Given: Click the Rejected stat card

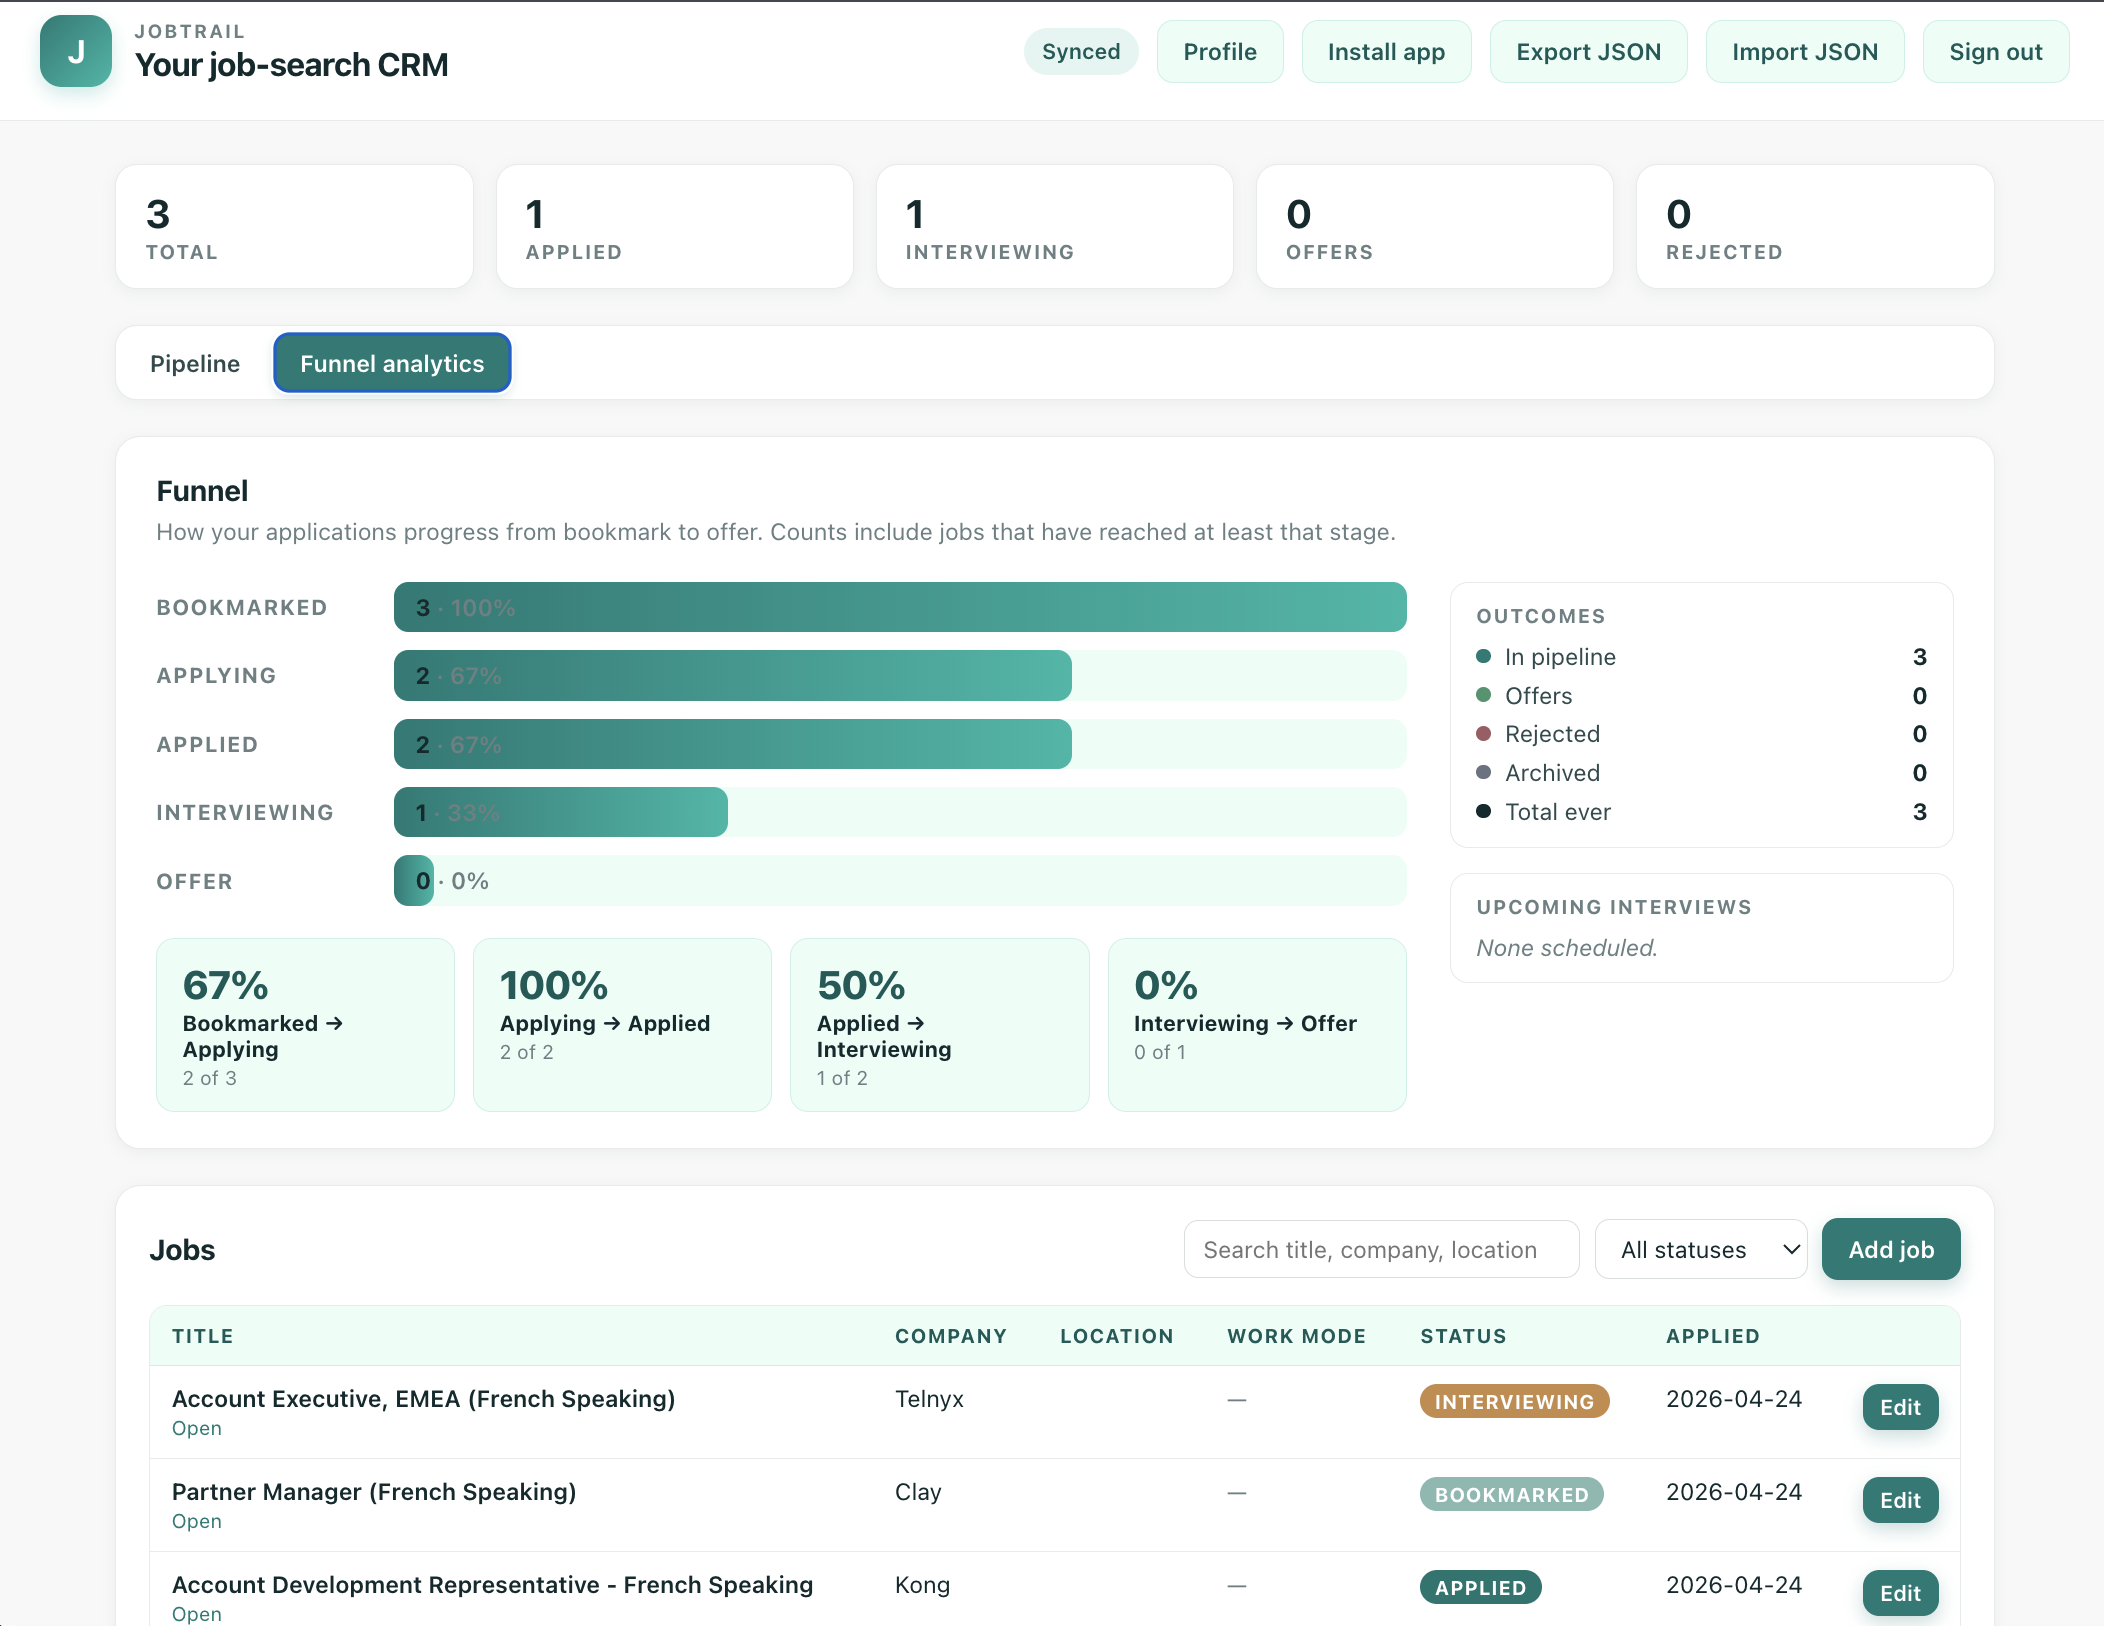Looking at the screenshot, I should (1815, 227).
